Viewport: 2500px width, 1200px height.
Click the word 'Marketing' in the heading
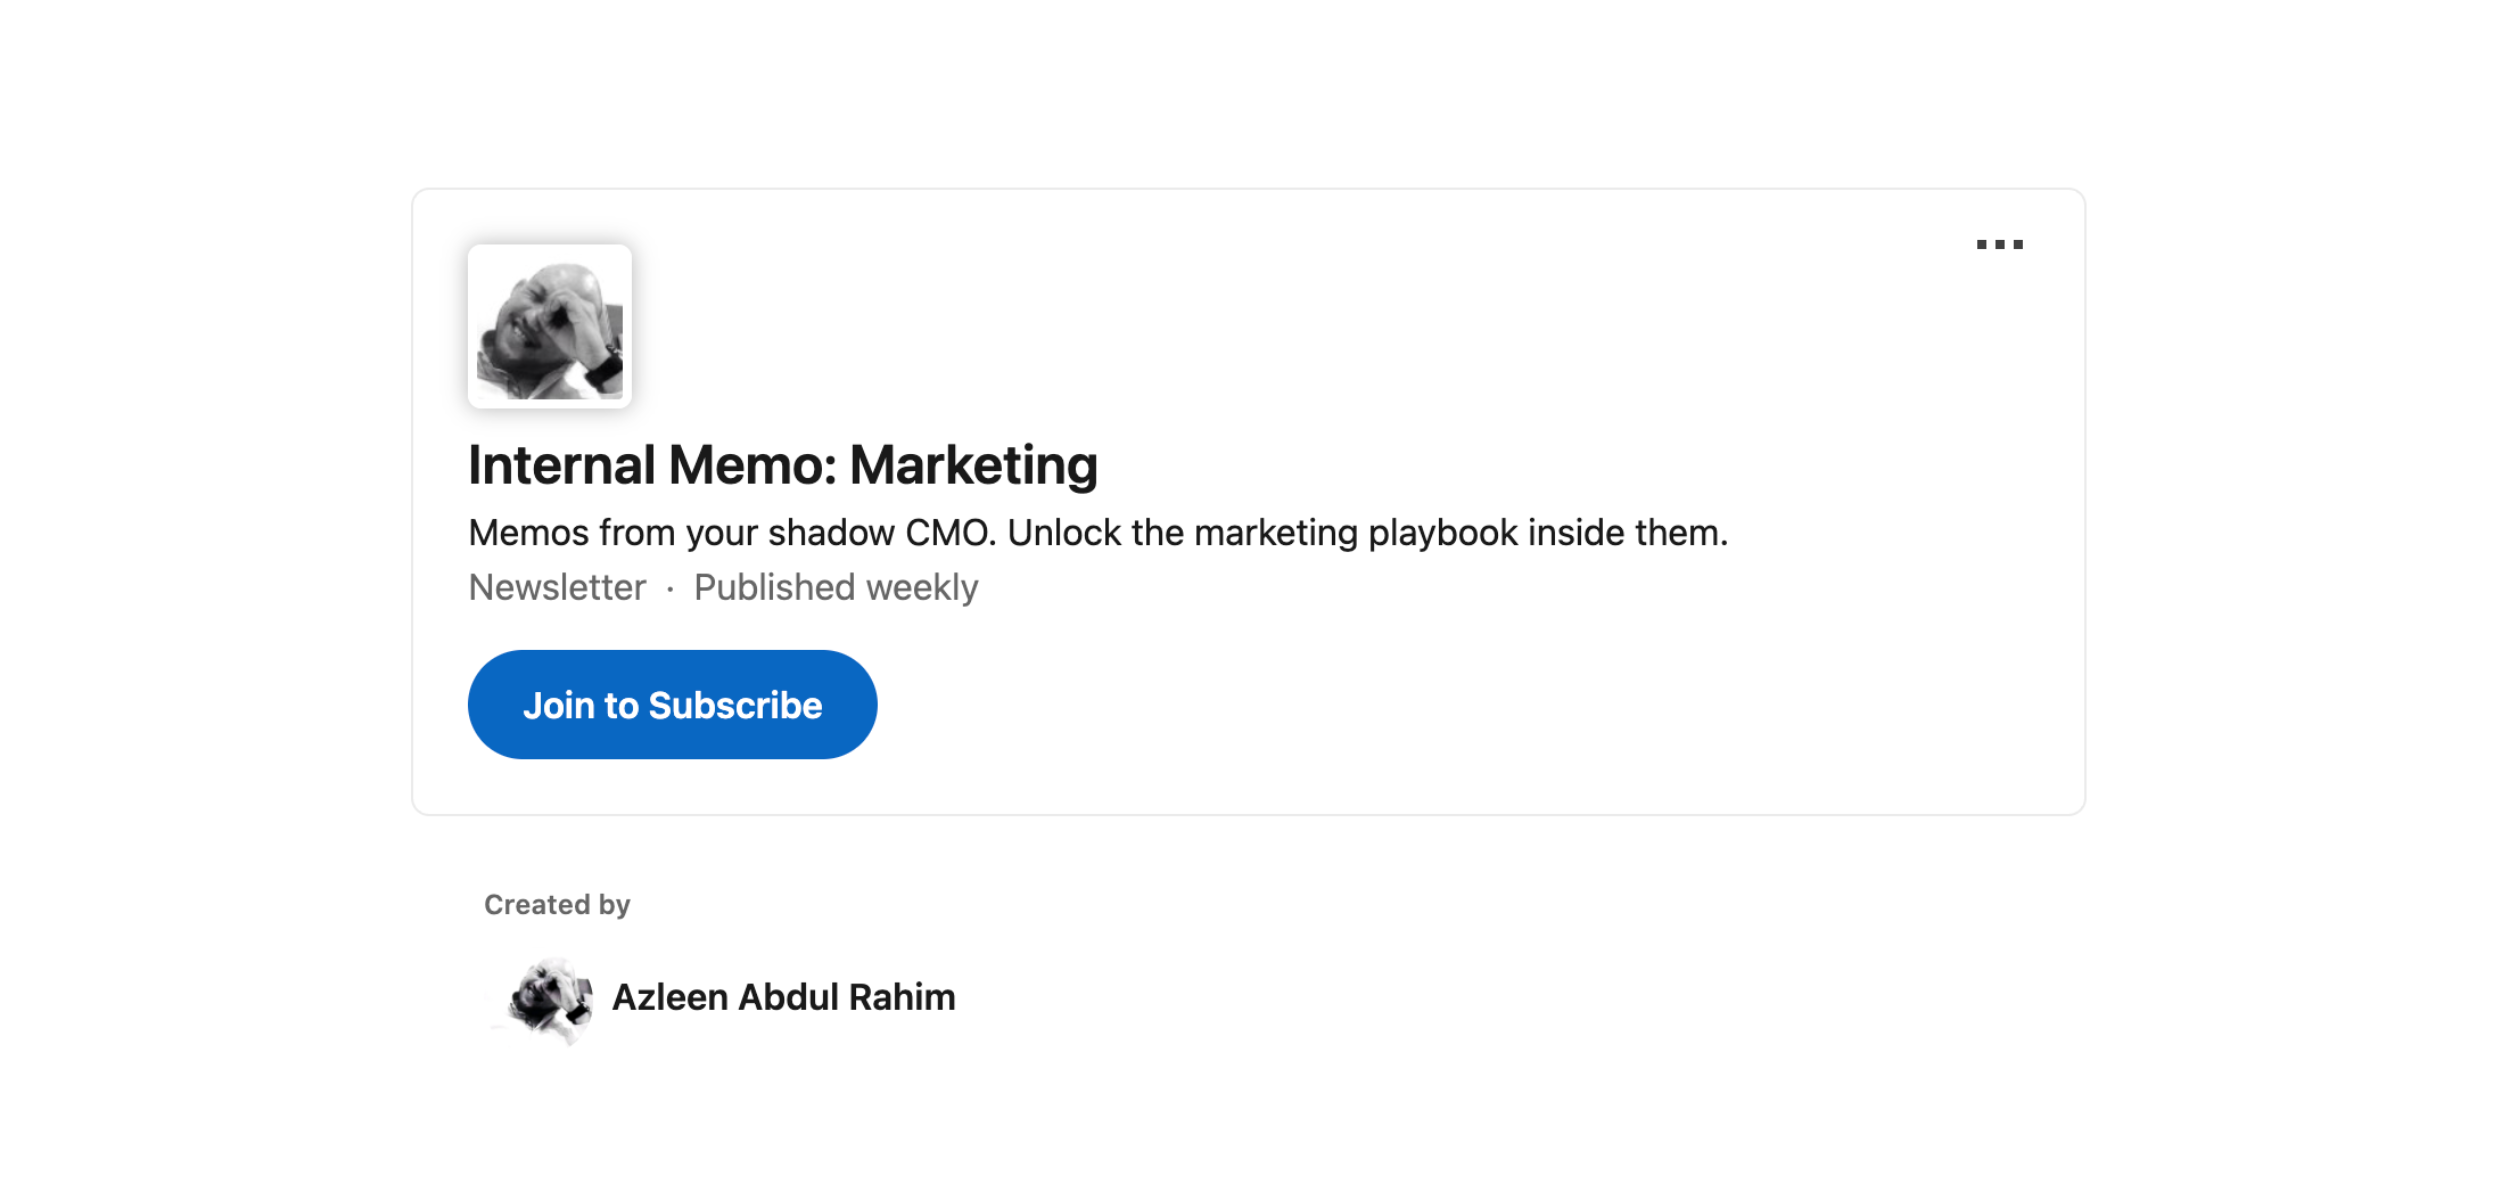coord(973,466)
